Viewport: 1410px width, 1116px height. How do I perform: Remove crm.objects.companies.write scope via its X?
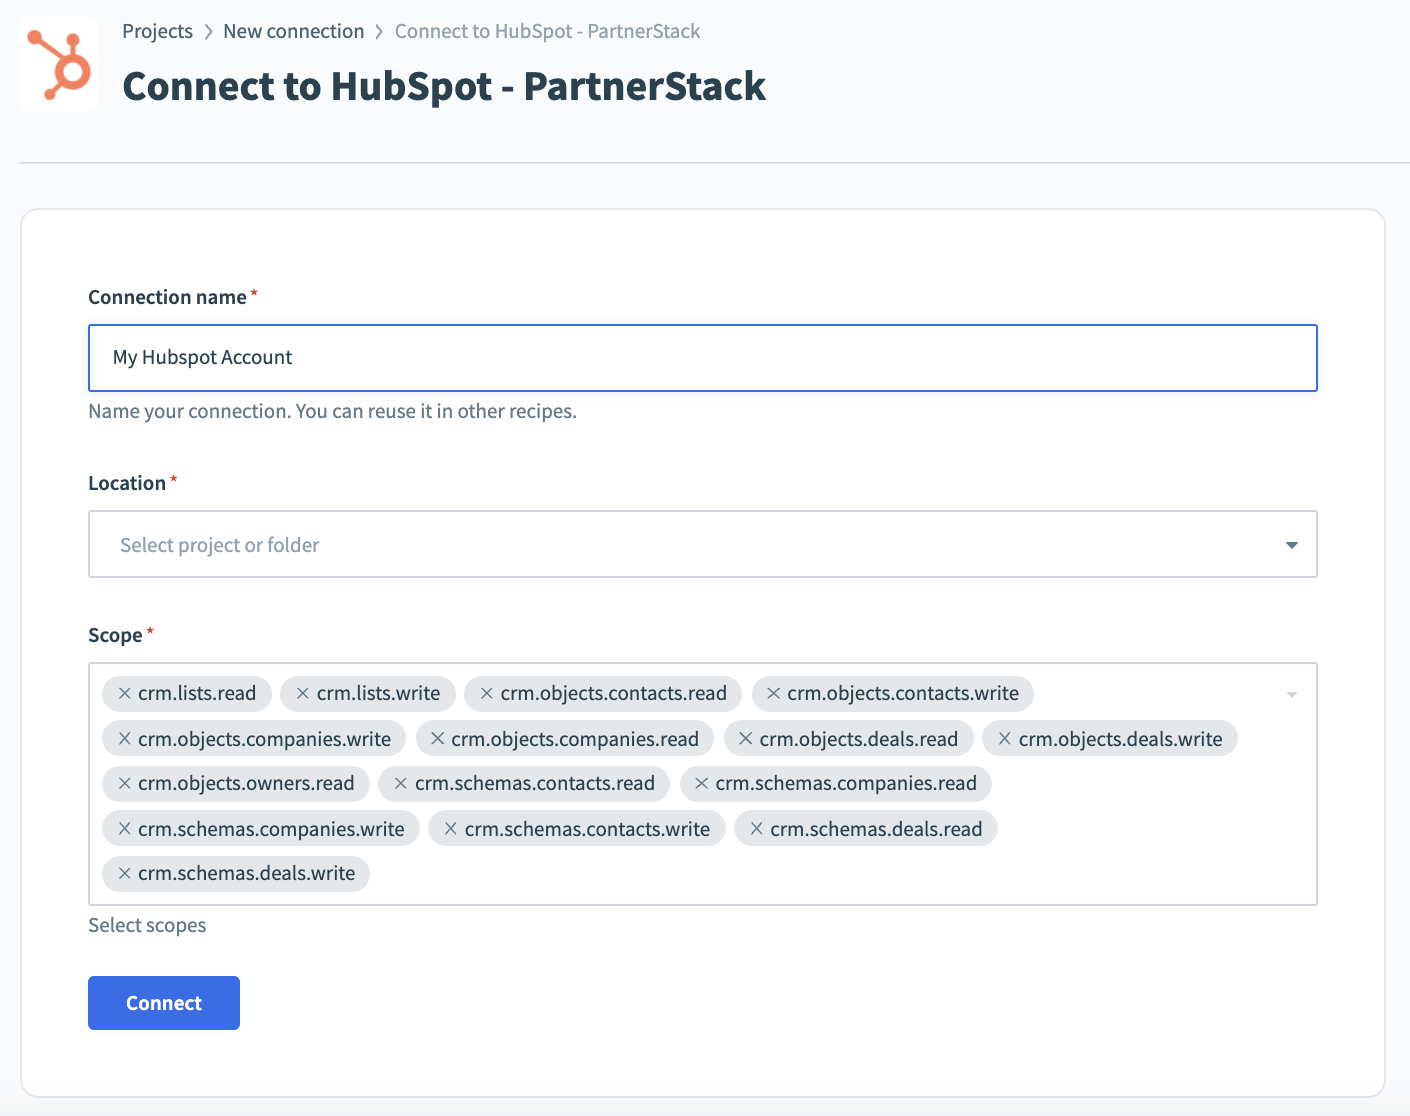(x=125, y=738)
